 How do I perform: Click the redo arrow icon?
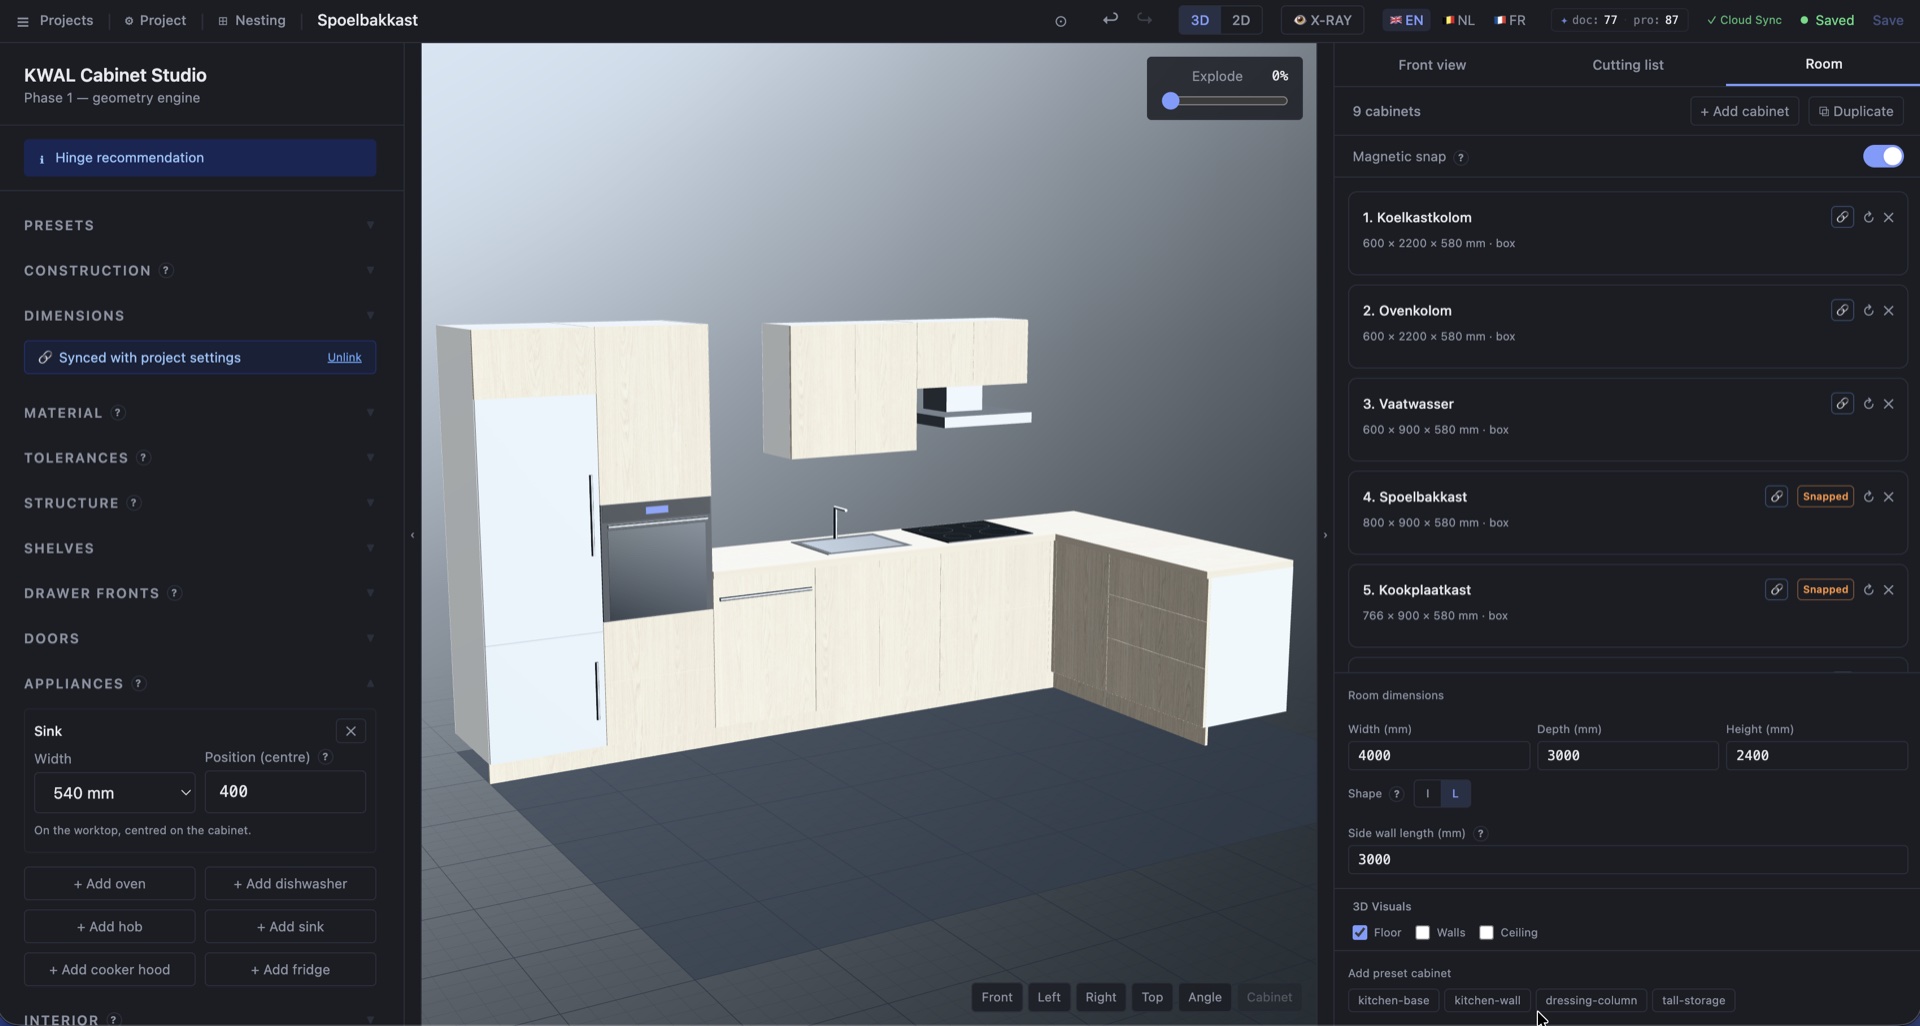point(1144,19)
